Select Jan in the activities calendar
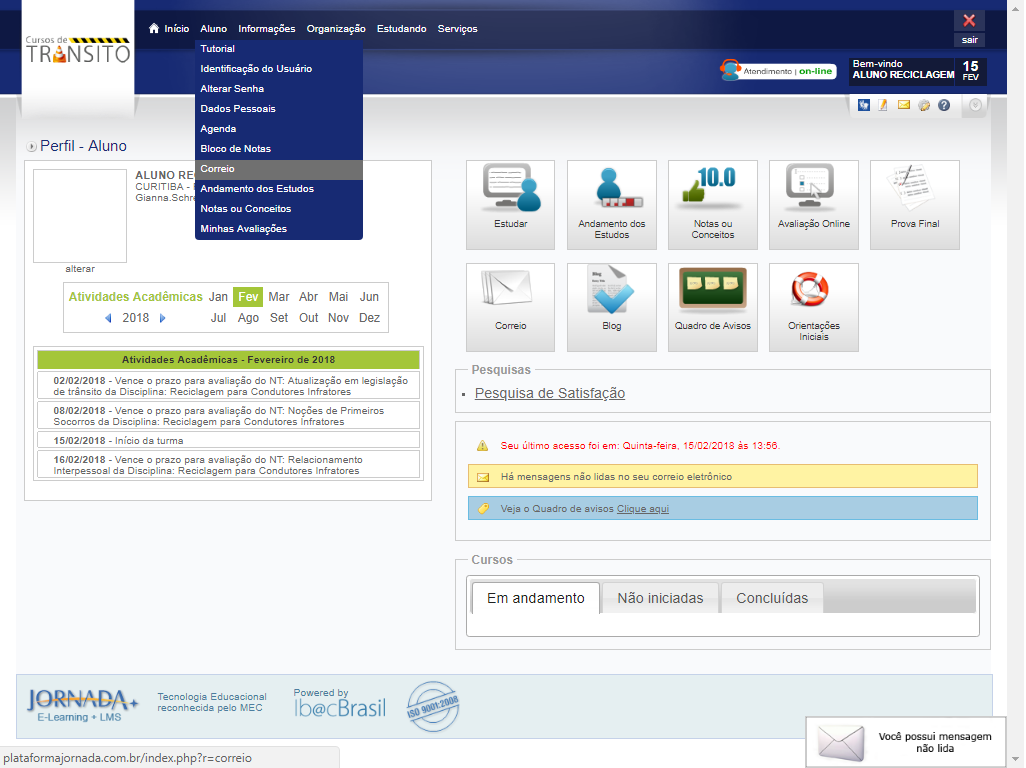1026x768 pixels. click(x=218, y=297)
